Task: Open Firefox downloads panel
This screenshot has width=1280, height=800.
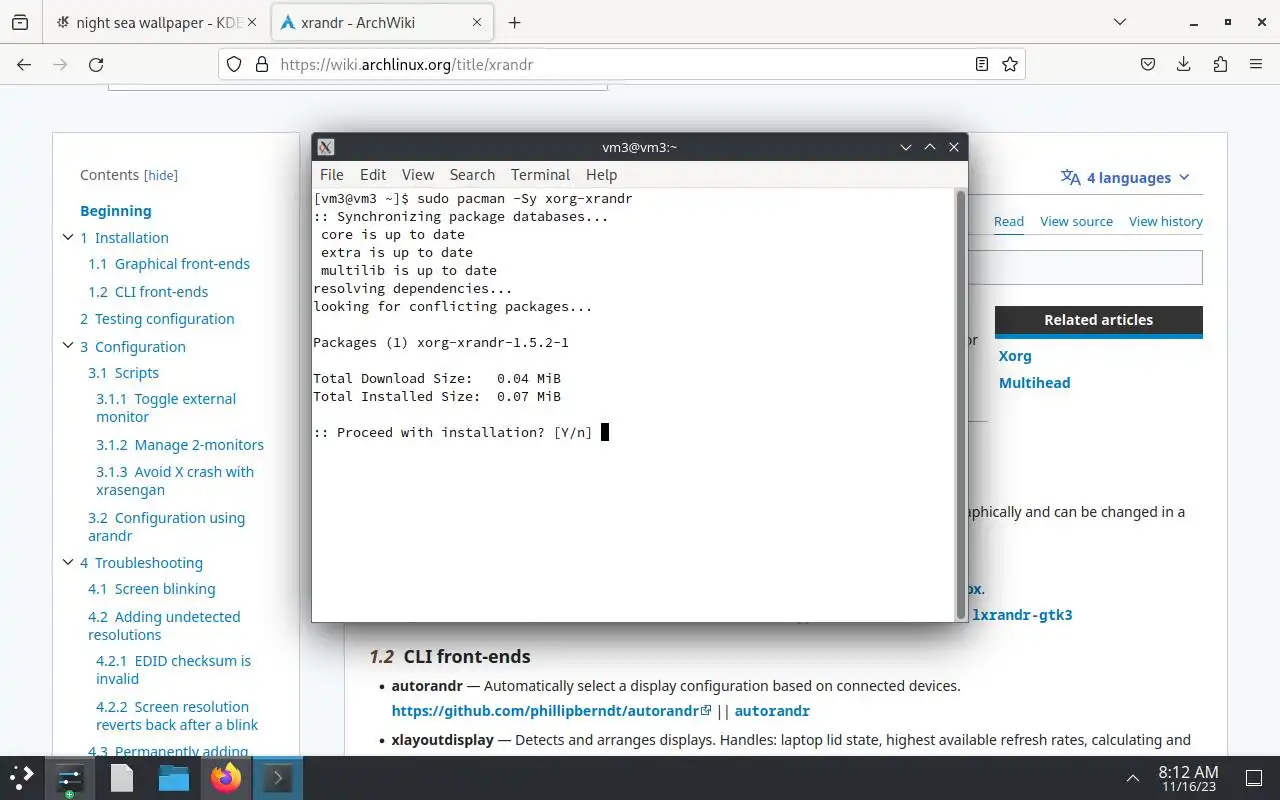Action: [1184, 64]
